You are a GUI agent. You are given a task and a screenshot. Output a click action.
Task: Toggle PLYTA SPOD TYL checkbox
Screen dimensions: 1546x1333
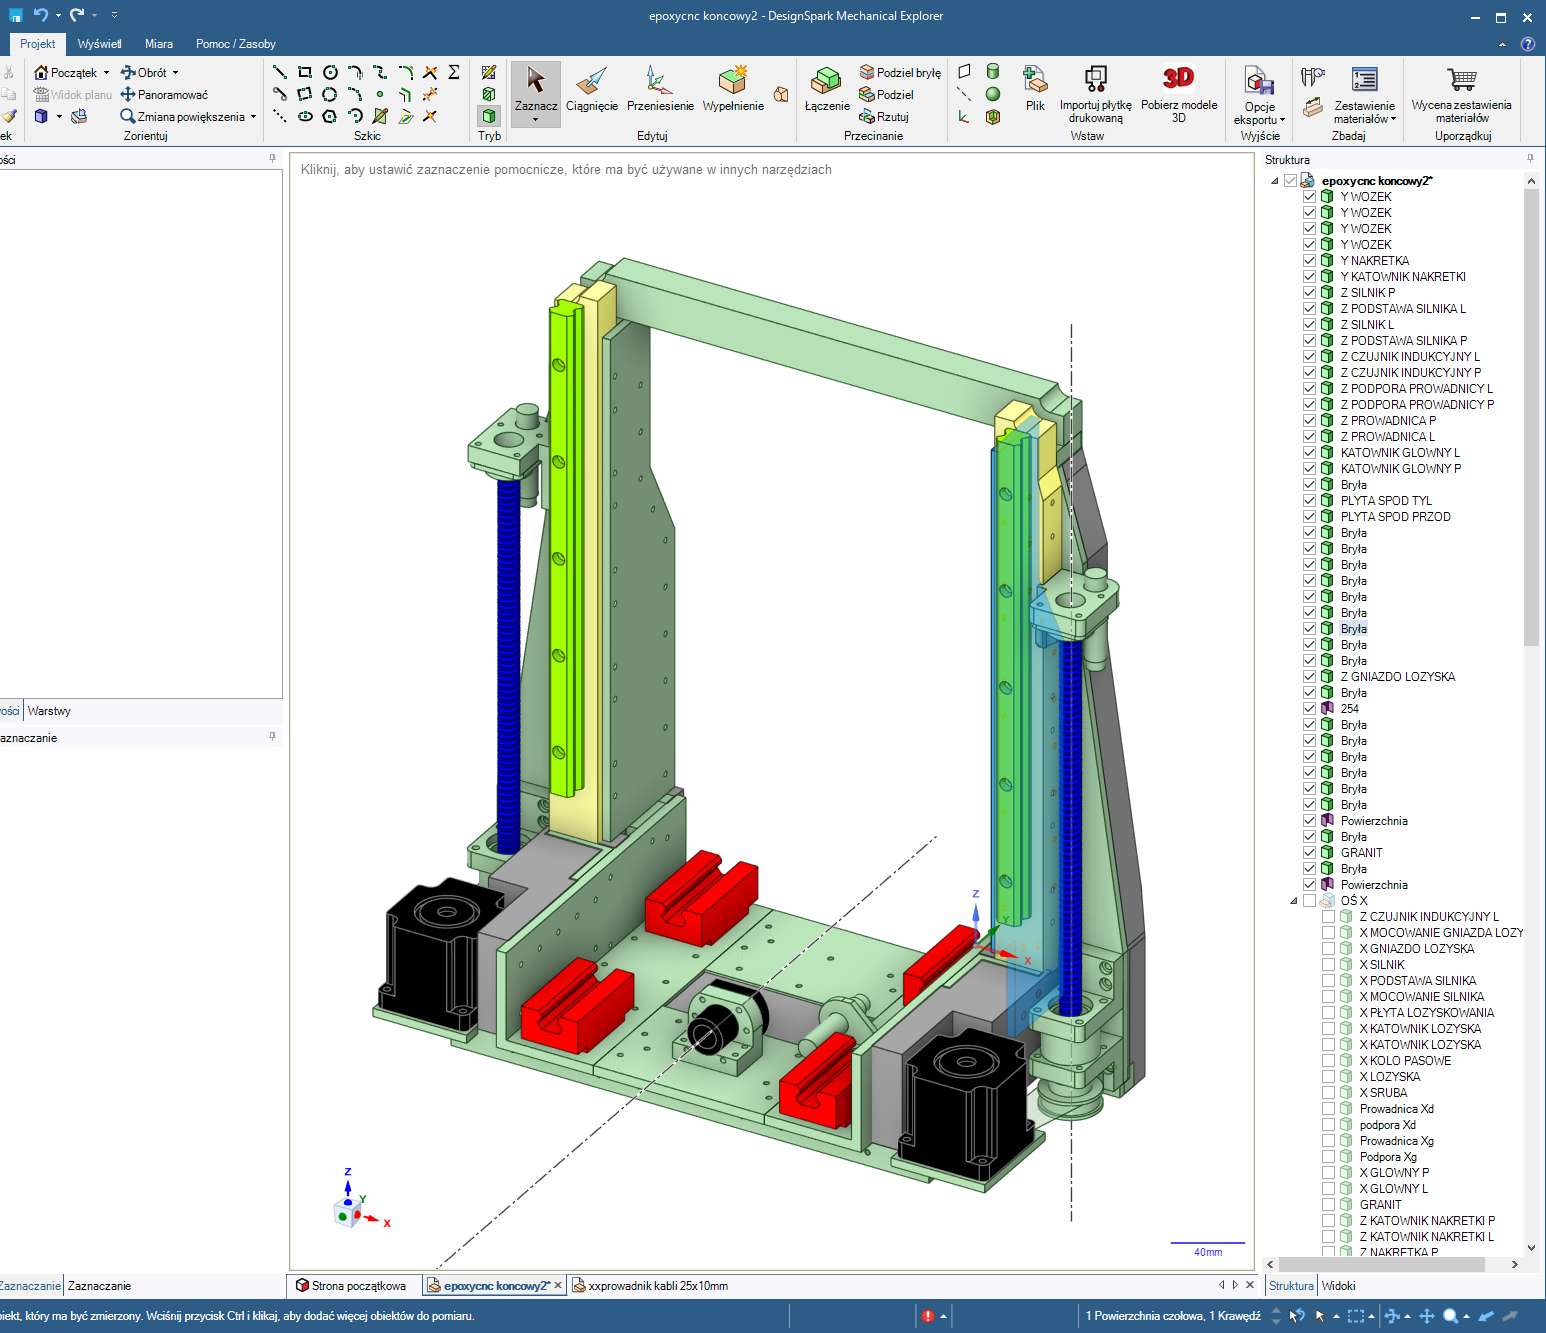coord(1309,500)
